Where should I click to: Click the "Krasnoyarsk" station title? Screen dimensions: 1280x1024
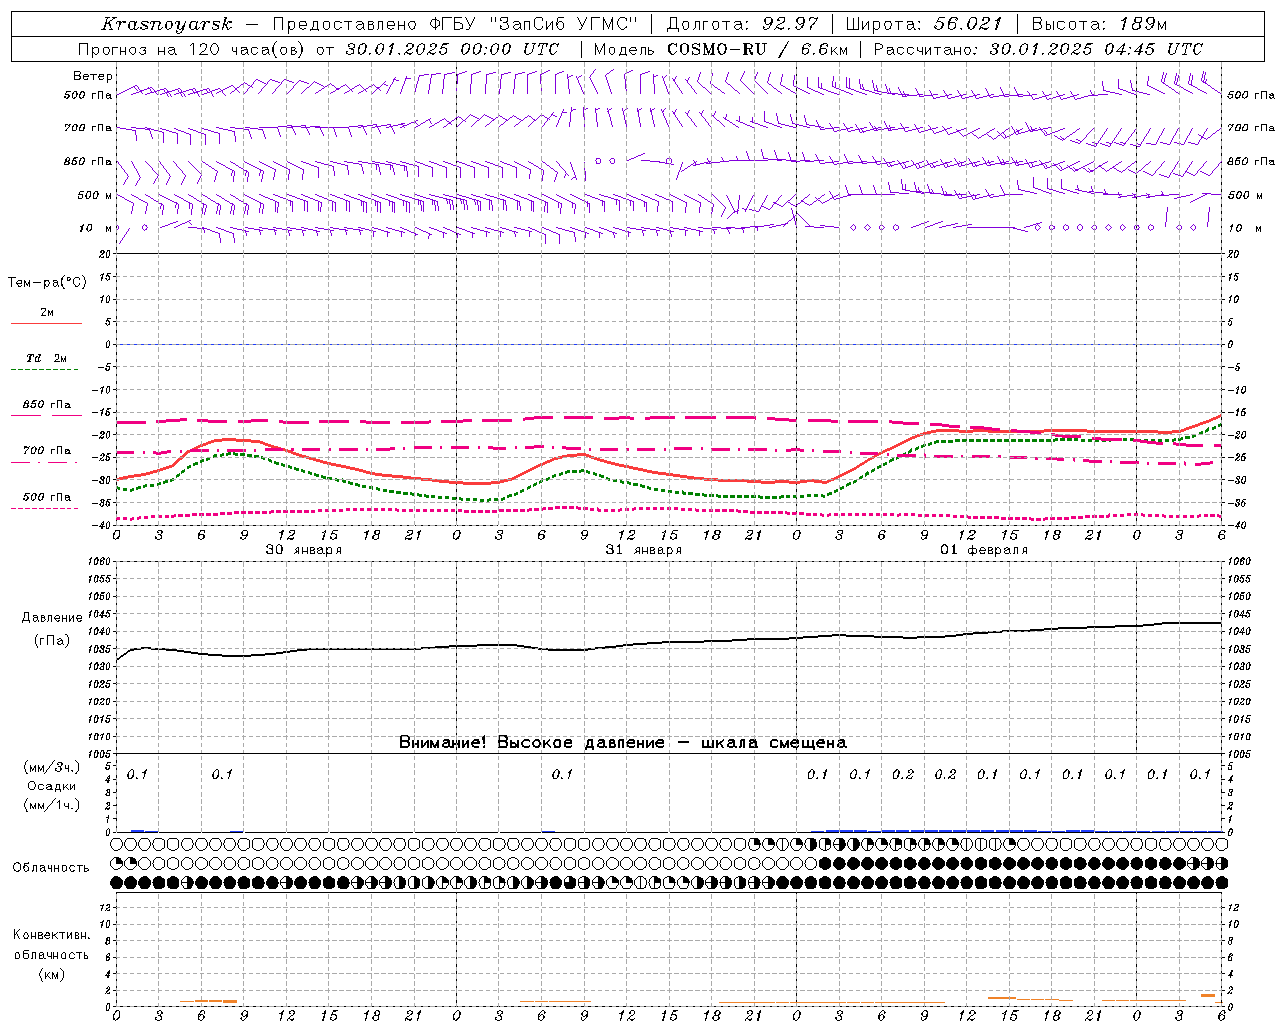[167, 24]
